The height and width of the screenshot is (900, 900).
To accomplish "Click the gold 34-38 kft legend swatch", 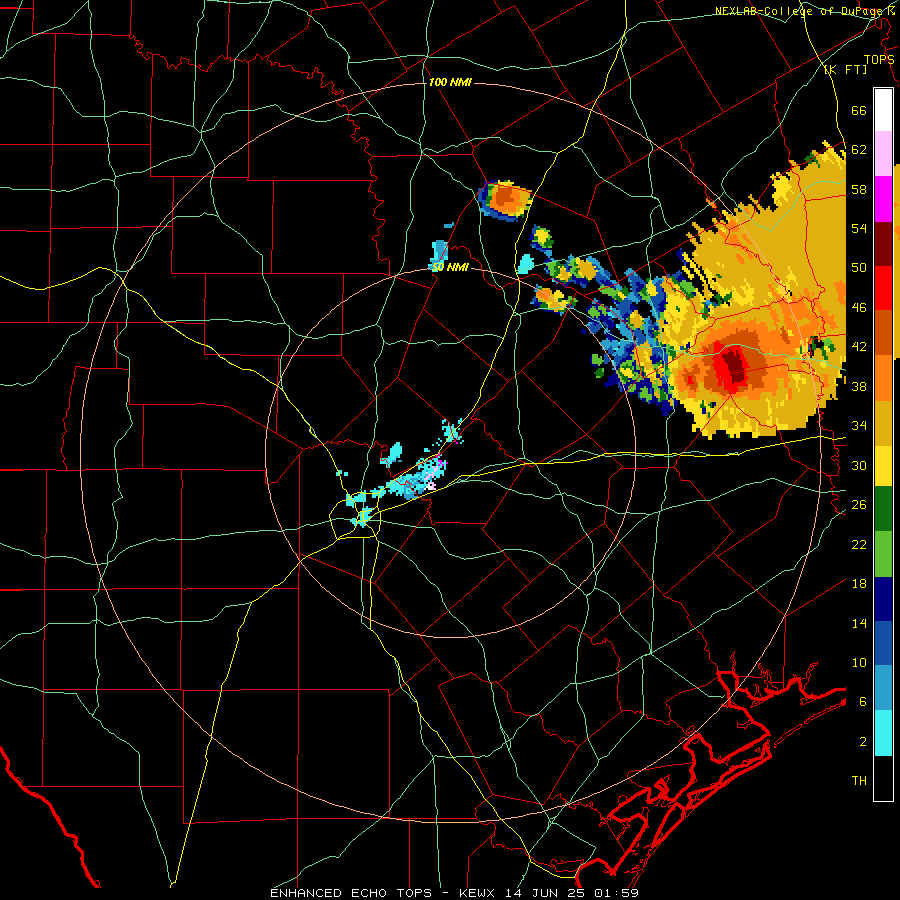I will point(883,423).
